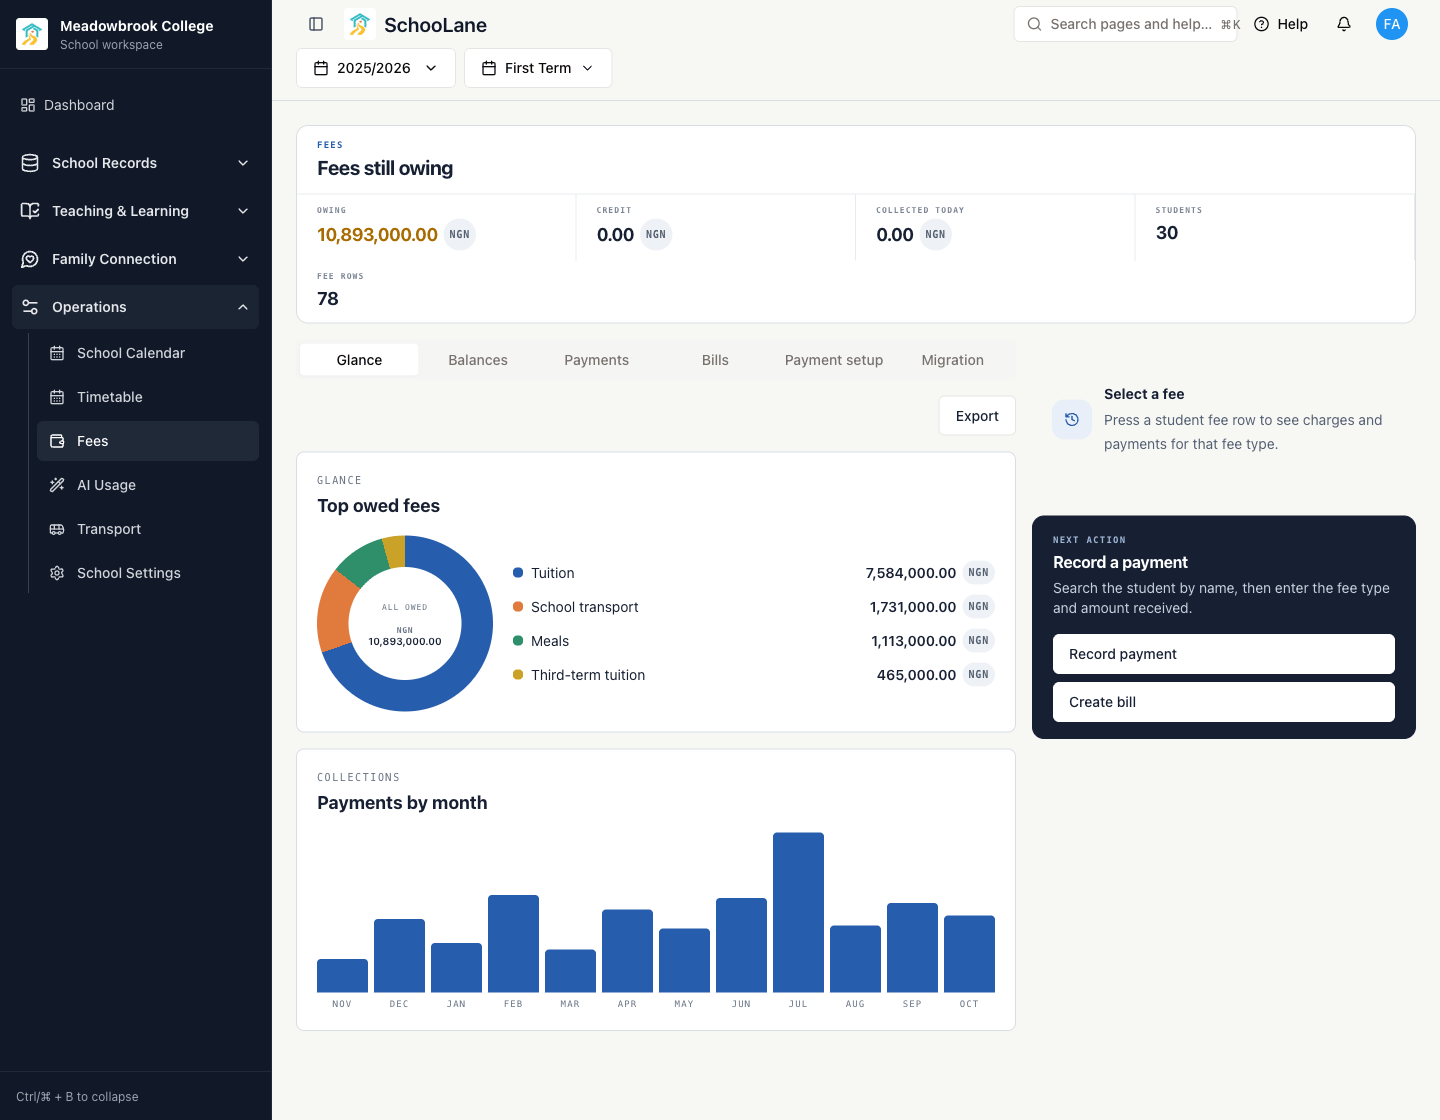The image size is (1440, 1120).
Task: Click the Meadowbrook College workspace logo
Action: (32, 34)
